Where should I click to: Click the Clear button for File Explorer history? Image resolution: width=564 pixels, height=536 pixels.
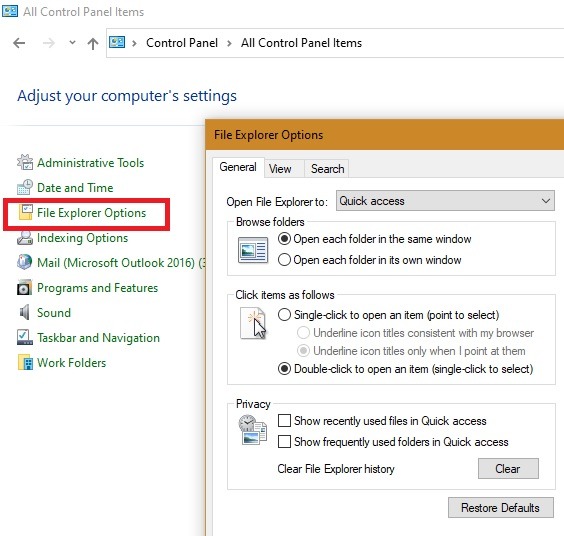click(508, 468)
